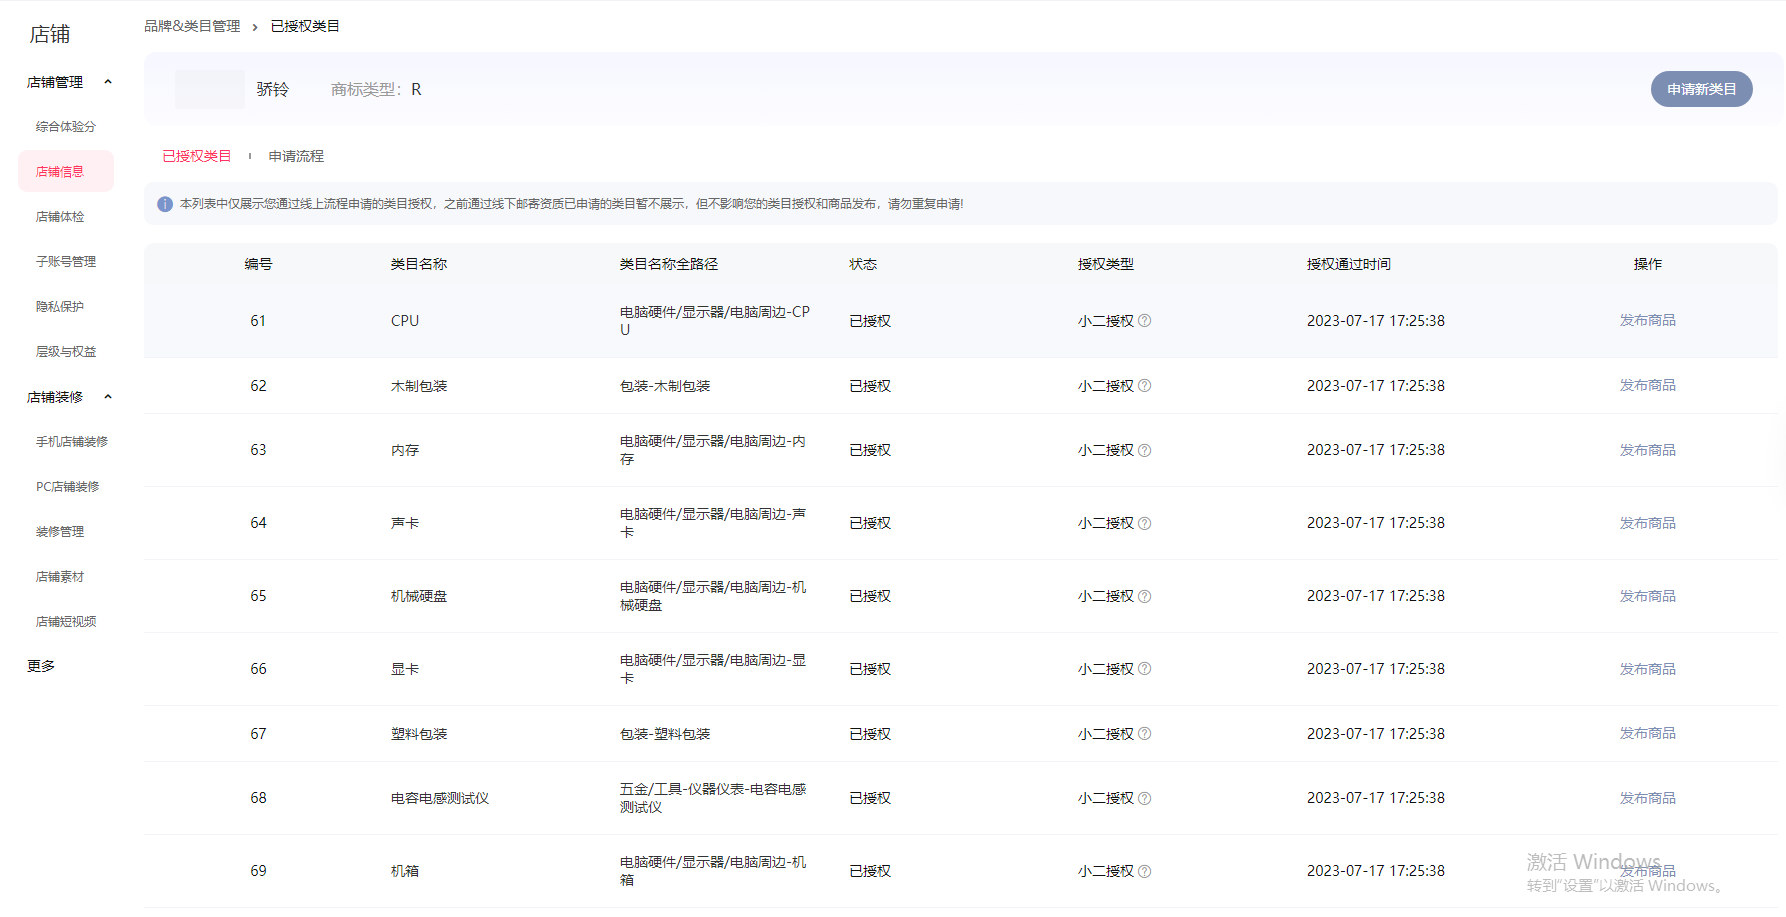
Task: Click help icon beside 小二授权 in 声卡 row
Action: [1145, 524]
